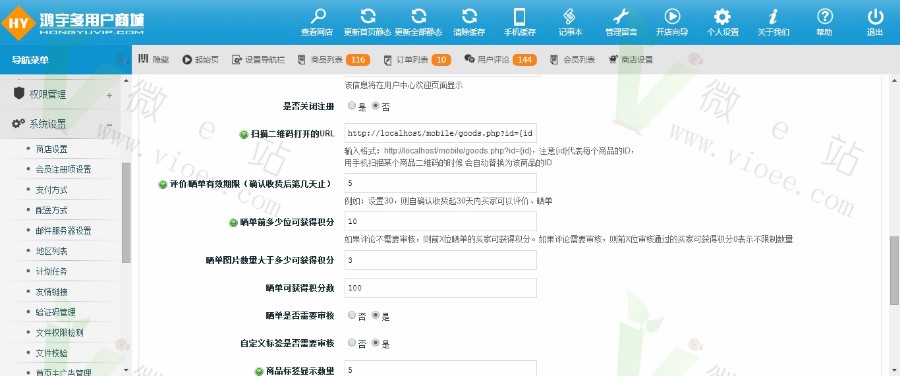Click the sidebar scroll-down arrow

(x=126, y=371)
